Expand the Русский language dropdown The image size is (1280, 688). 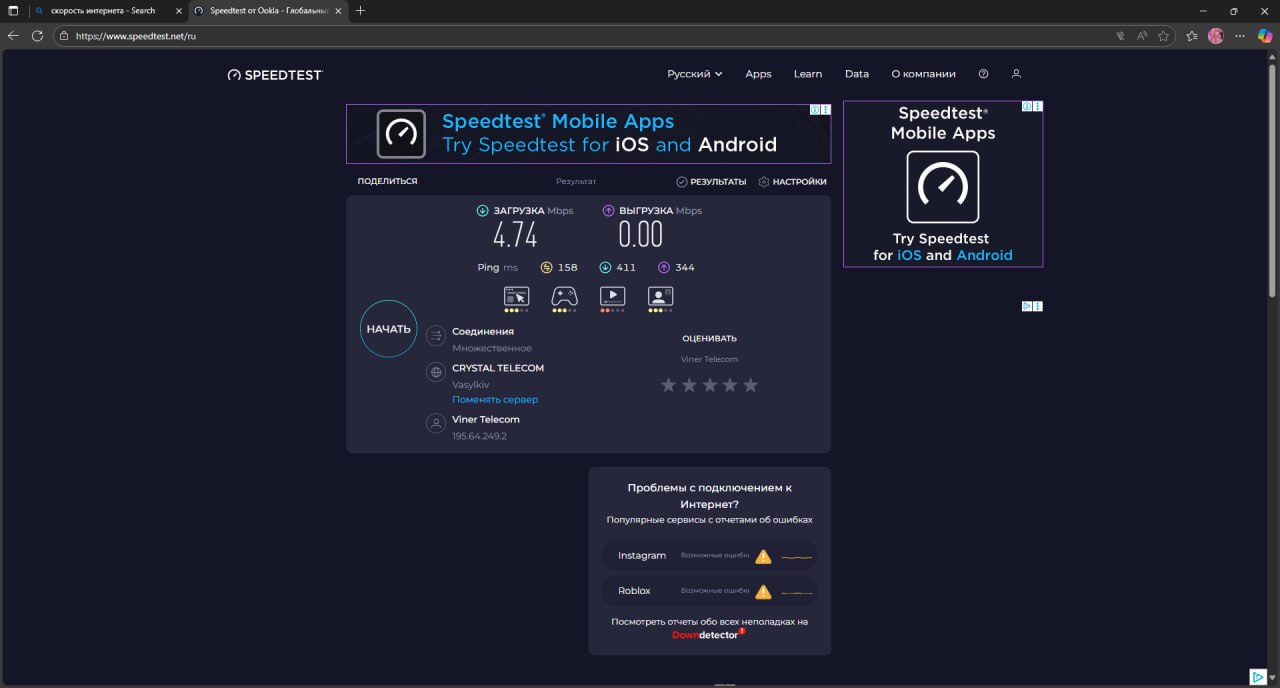pyautogui.click(x=695, y=74)
